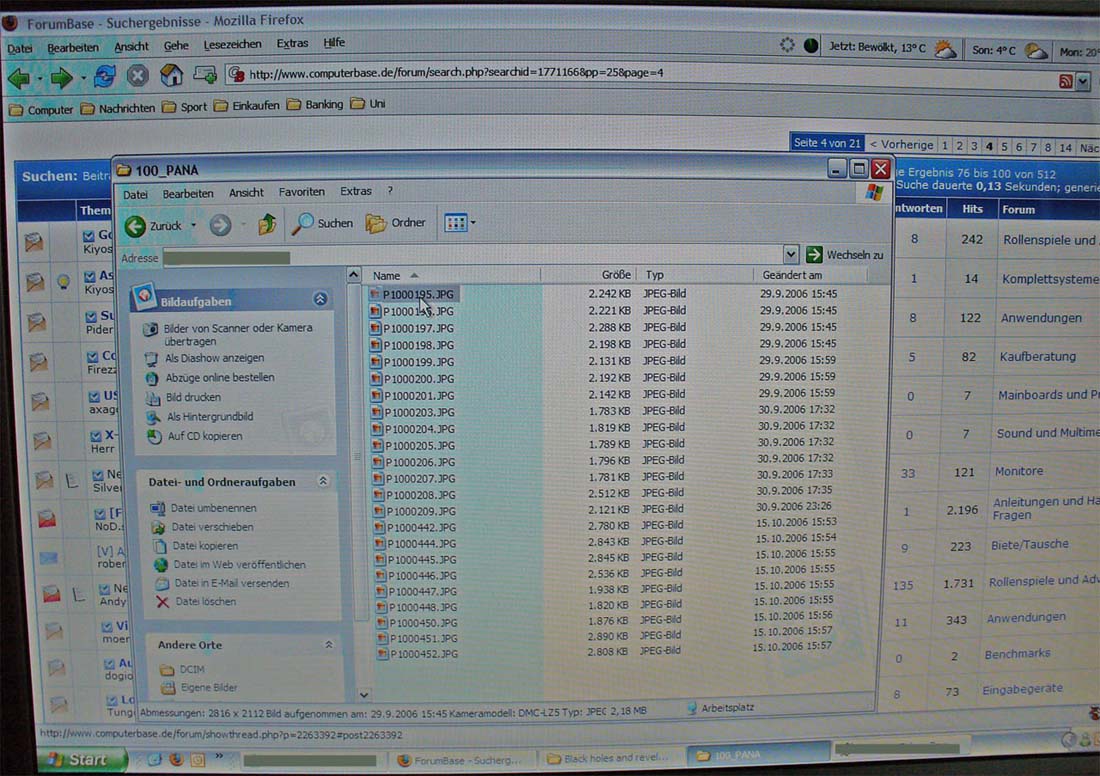Click Explorer Zurück back button
Image resolution: width=1100 pixels, height=776 pixels.
tap(153, 226)
